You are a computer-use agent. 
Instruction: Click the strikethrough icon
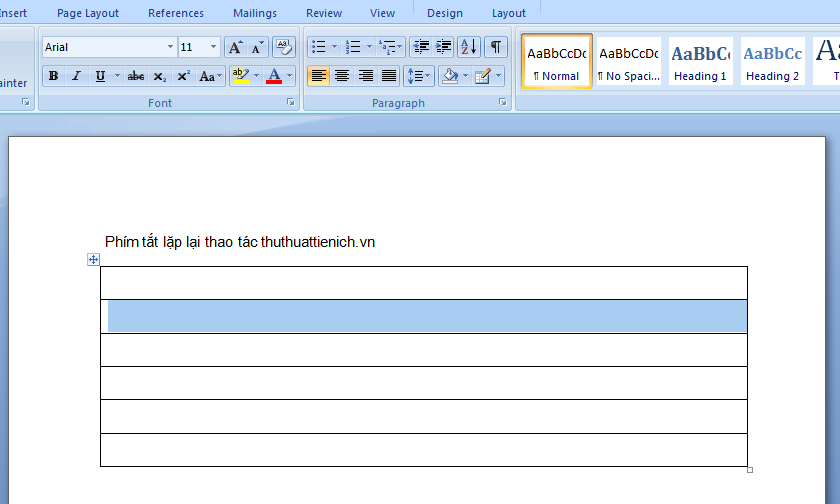pos(136,76)
